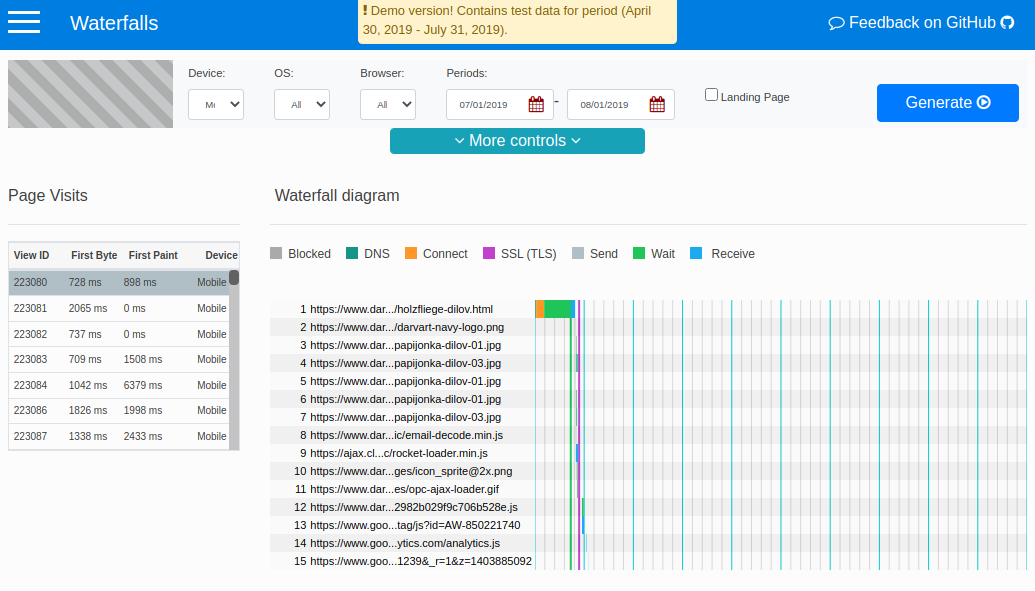Open the Device dropdown
The width and height of the screenshot is (1035, 591).
pos(216,104)
